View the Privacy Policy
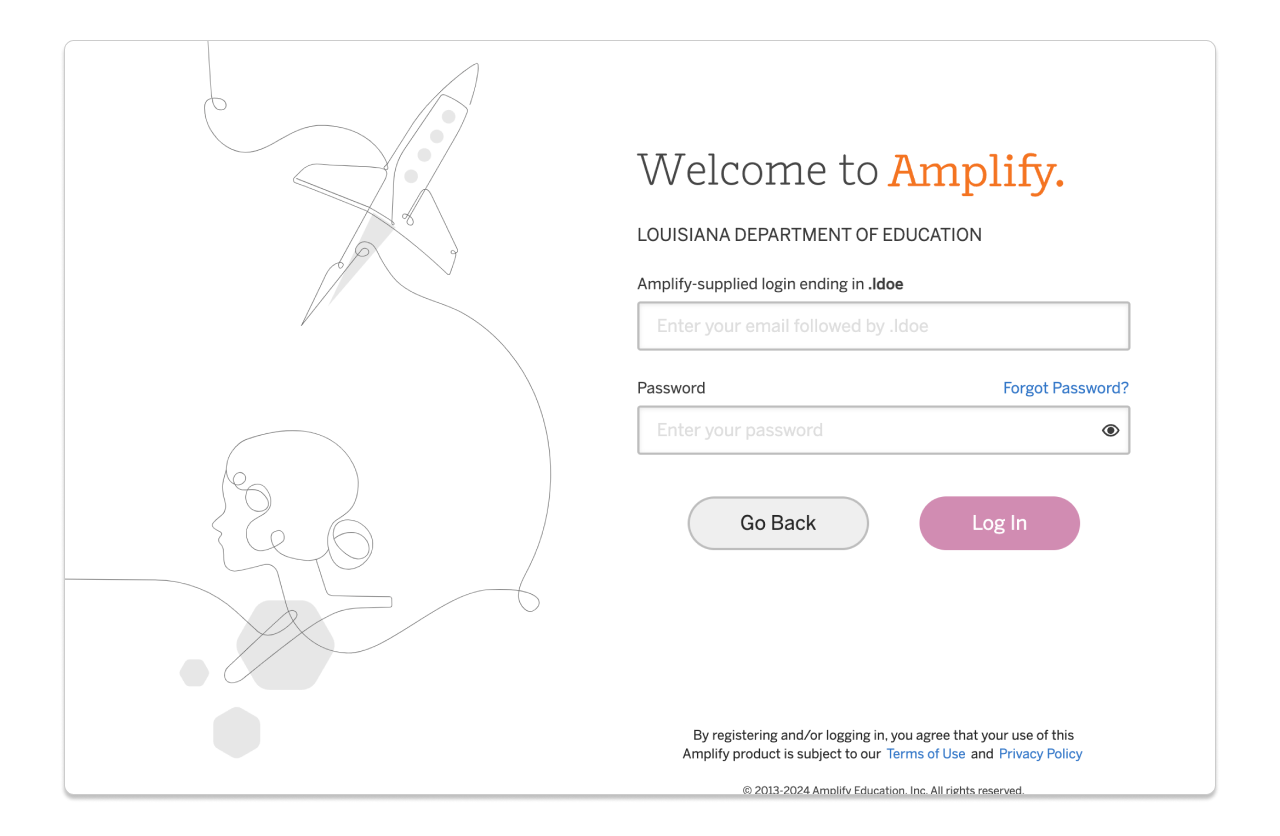The height and width of the screenshot is (836, 1280). (1040, 753)
